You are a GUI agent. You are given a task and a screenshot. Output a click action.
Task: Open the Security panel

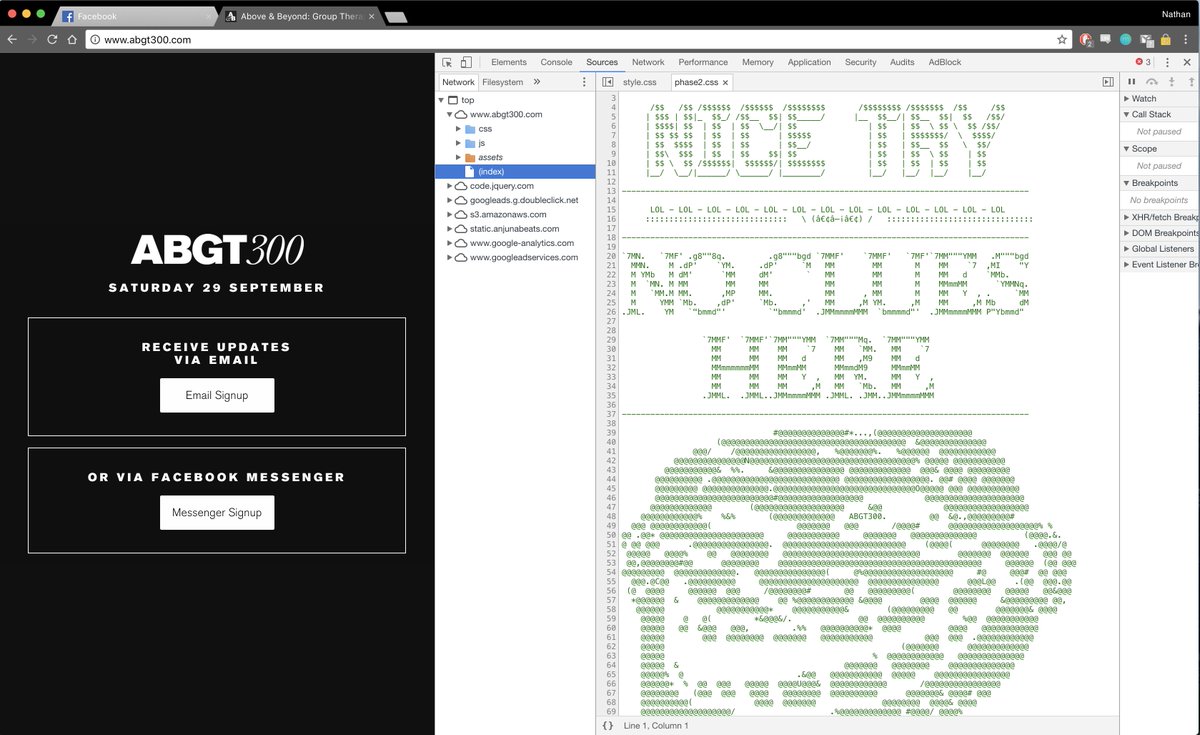[x=860, y=62]
